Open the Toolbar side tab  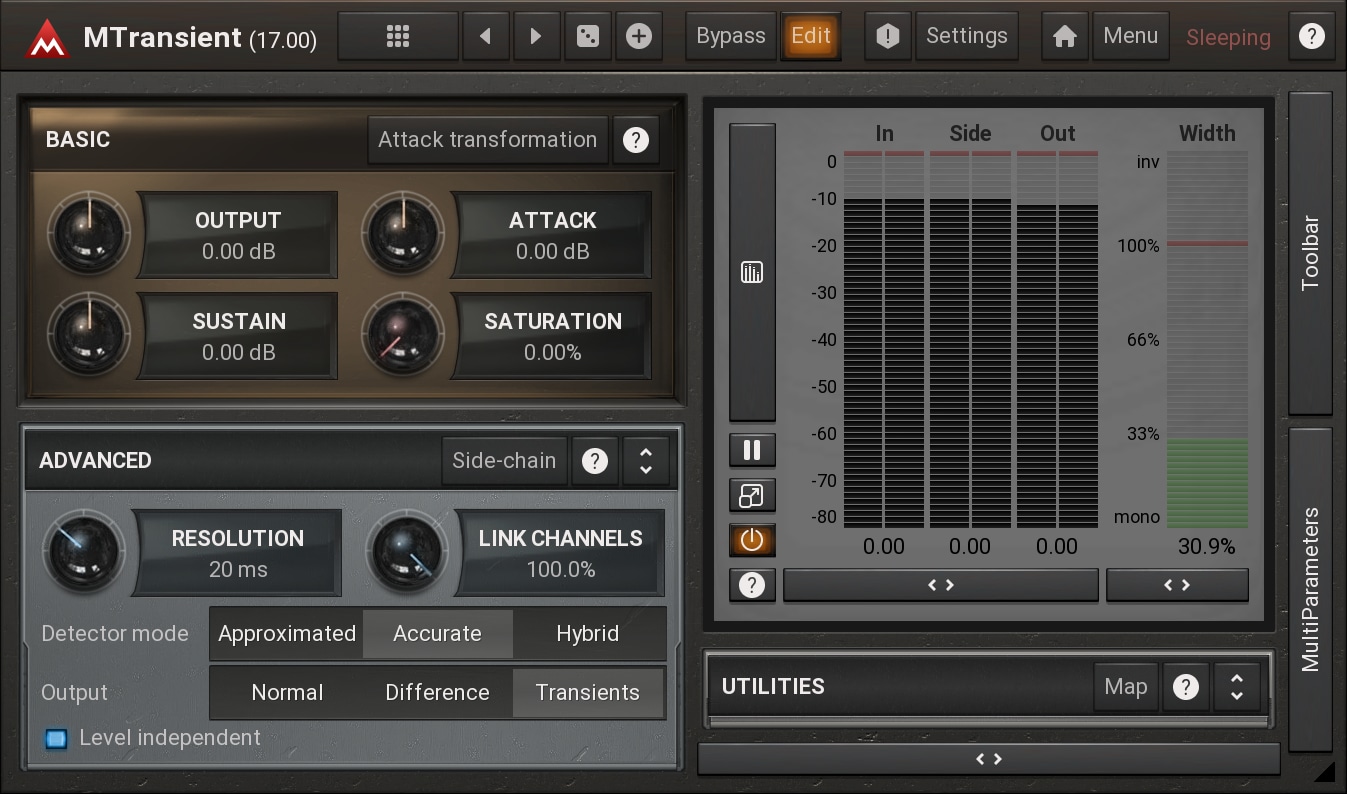tap(1310, 253)
